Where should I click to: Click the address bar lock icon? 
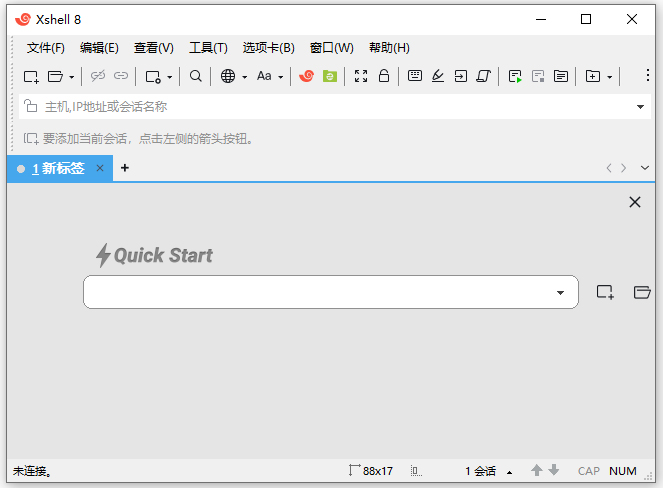pos(30,106)
